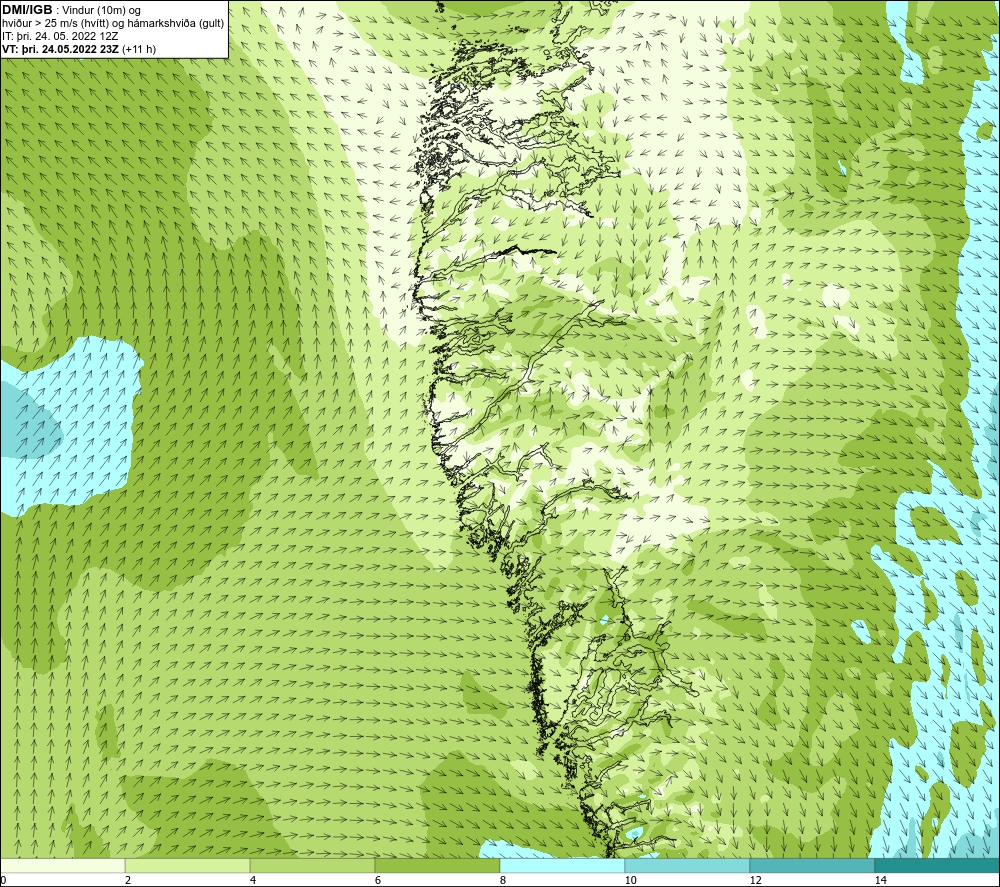This screenshot has width=1000, height=887.
Task: Click the '14' label on the scale
Action: 880,880
